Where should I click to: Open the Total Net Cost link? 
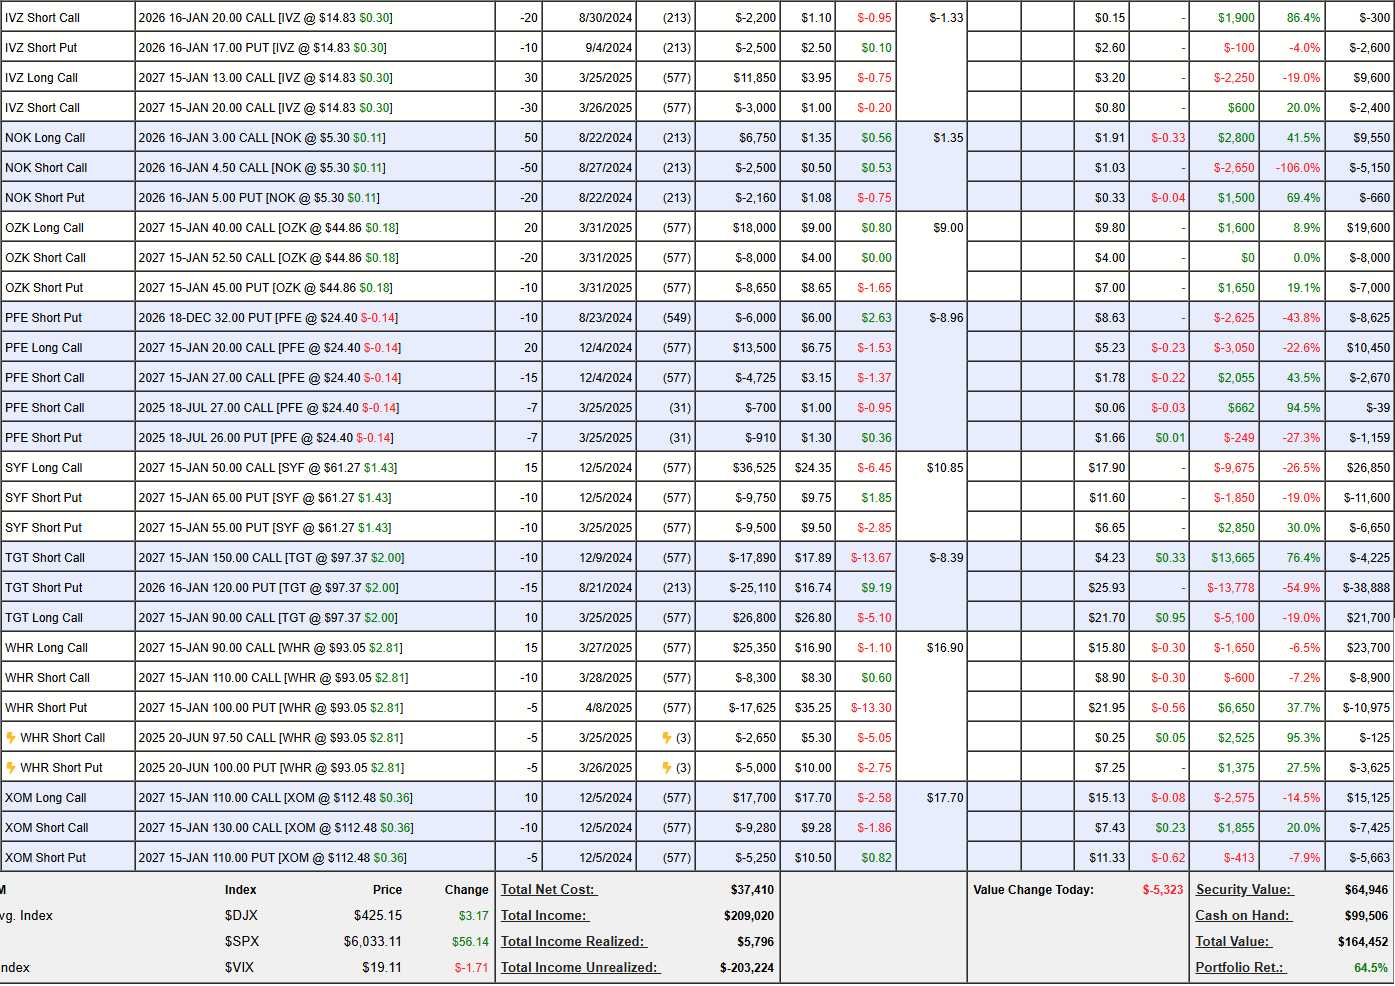pos(548,890)
